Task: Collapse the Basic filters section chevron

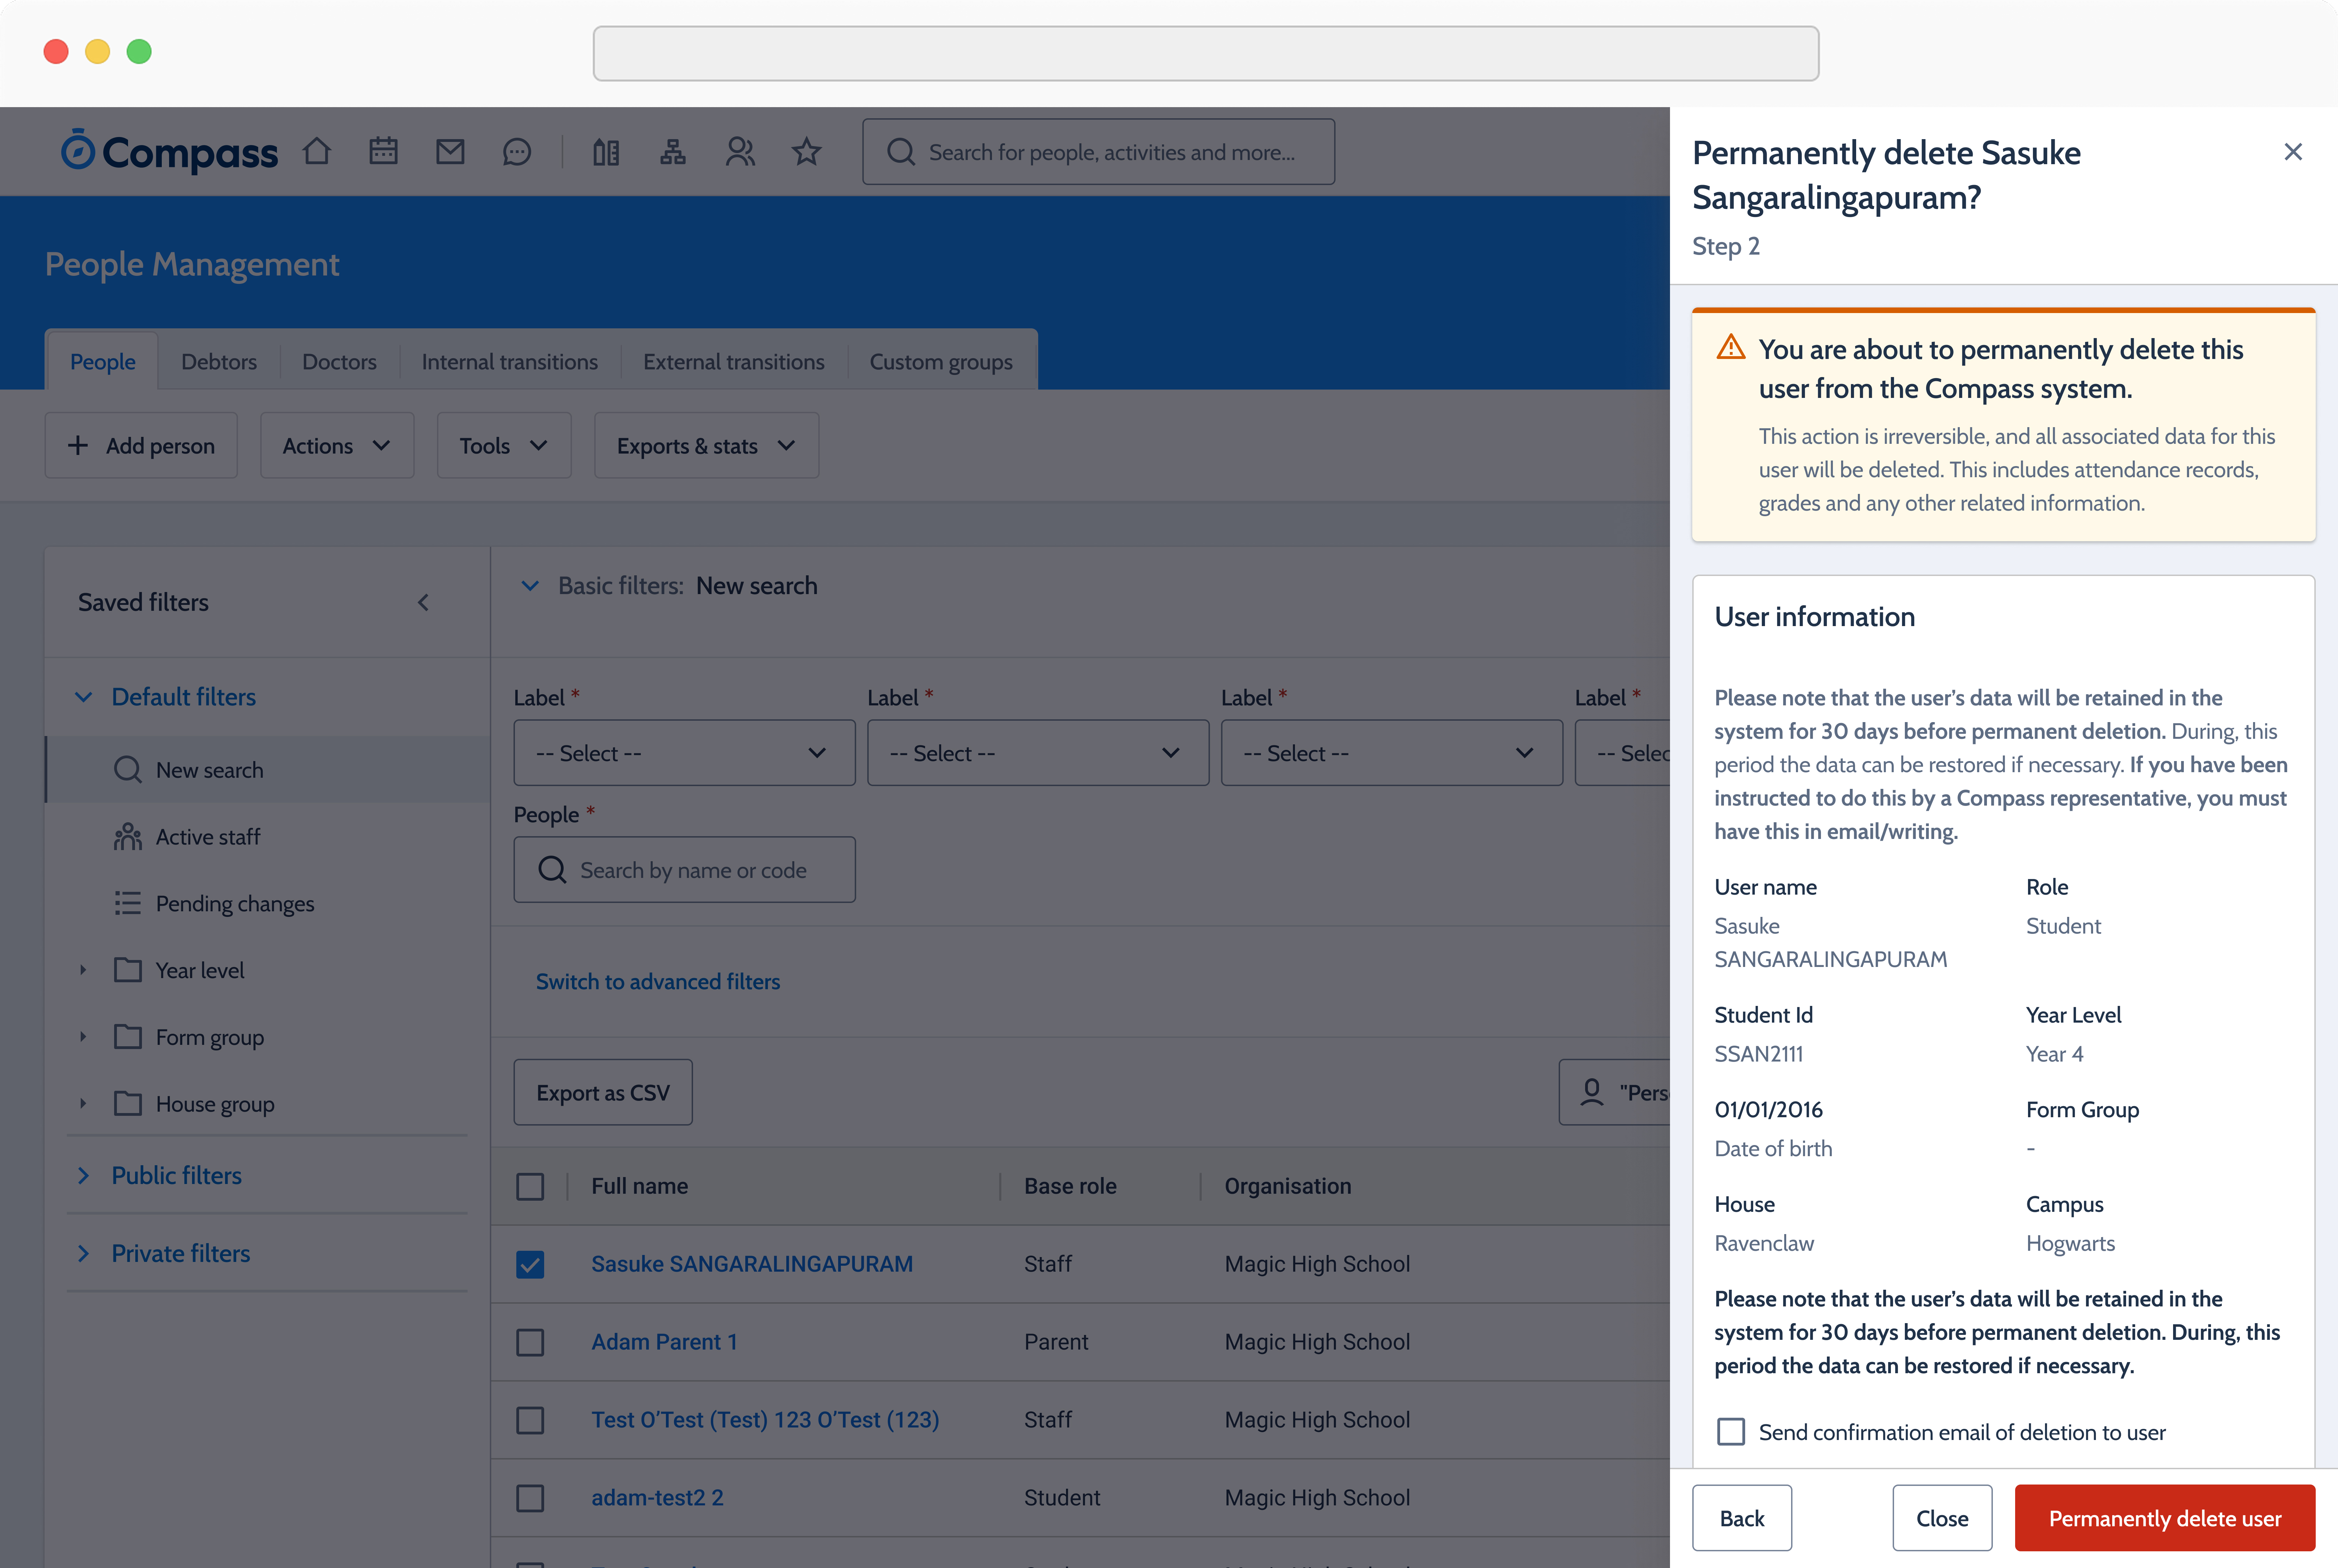Action: click(x=530, y=586)
